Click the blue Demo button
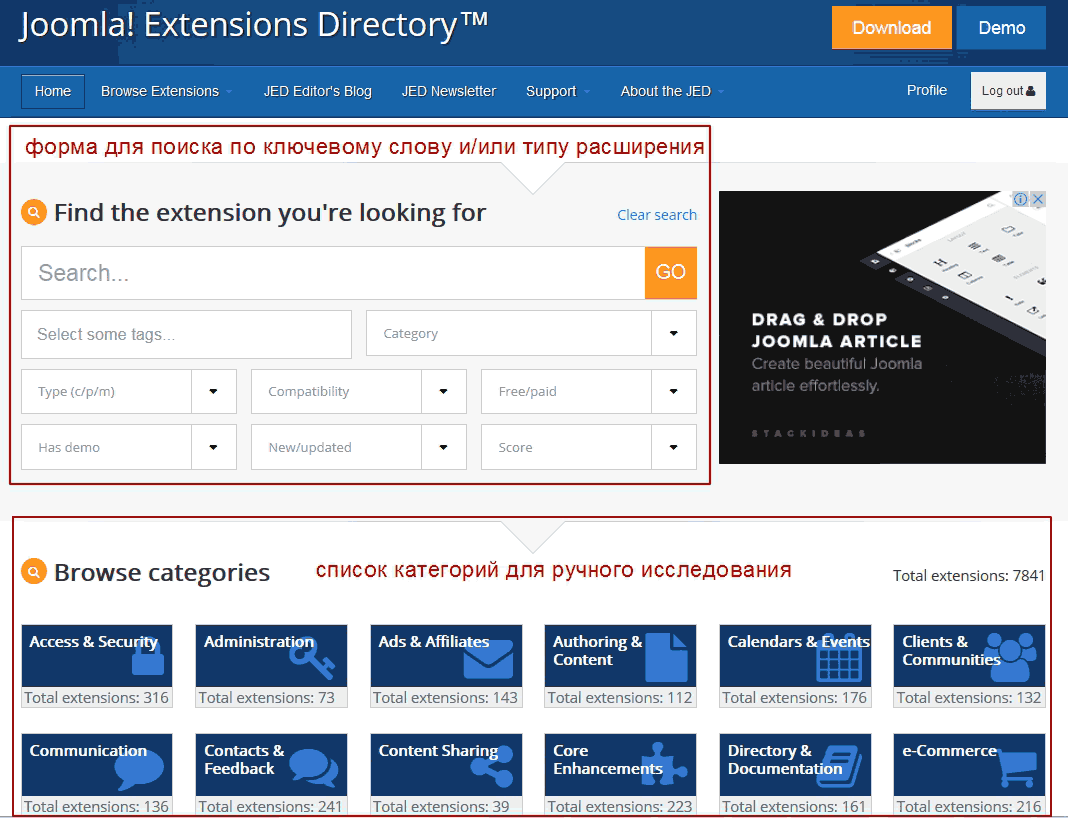The width and height of the screenshot is (1068, 818). coord(1001,28)
